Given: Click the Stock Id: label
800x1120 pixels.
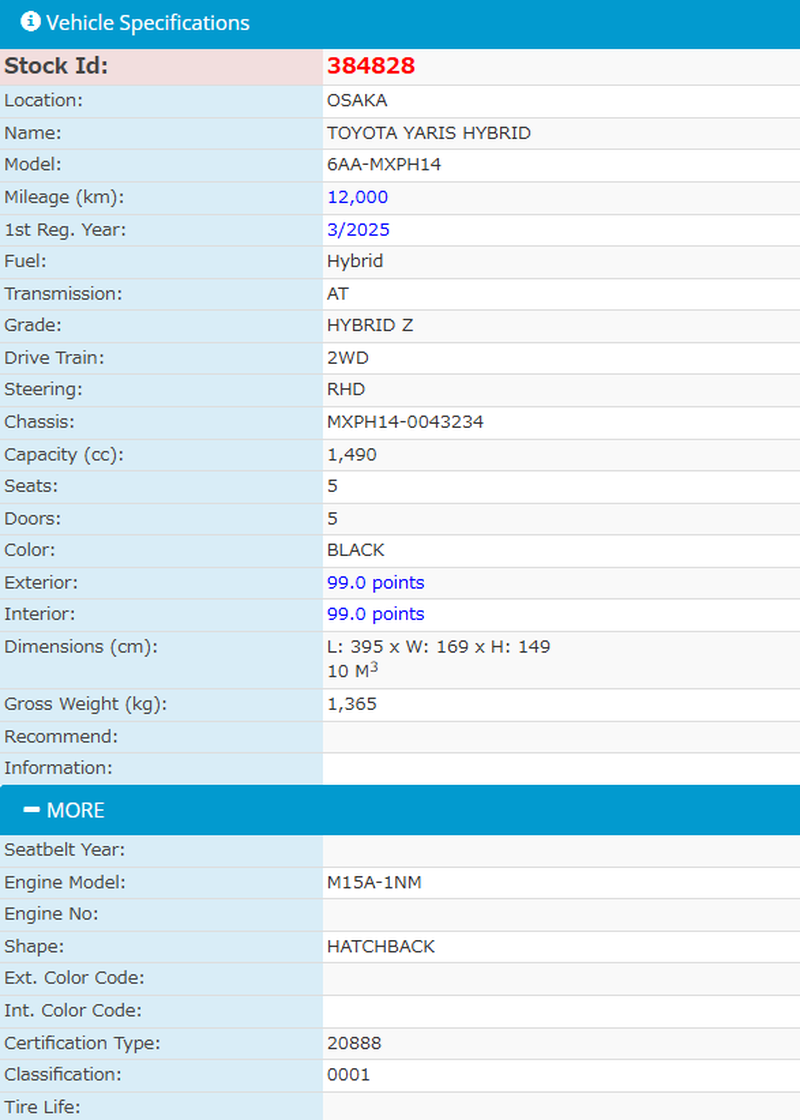Looking at the screenshot, I should click(56, 66).
